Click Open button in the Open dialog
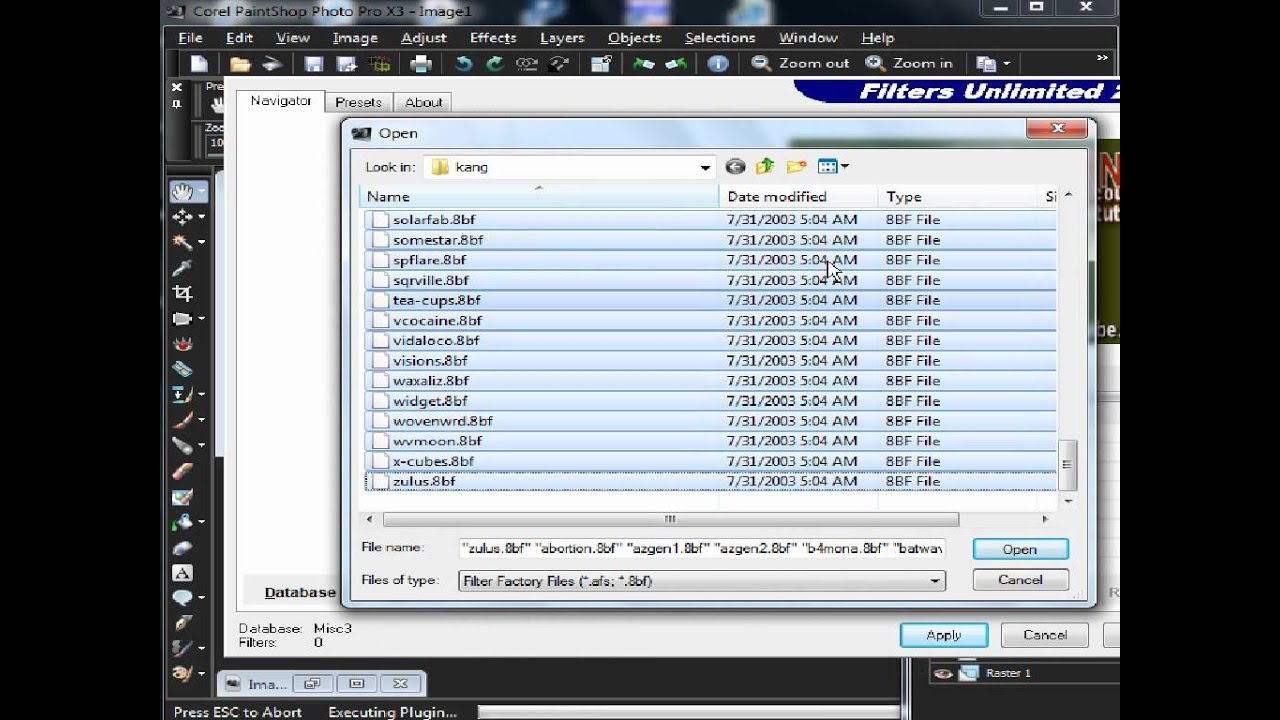This screenshot has width=1280, height=720. (1020, 549)
